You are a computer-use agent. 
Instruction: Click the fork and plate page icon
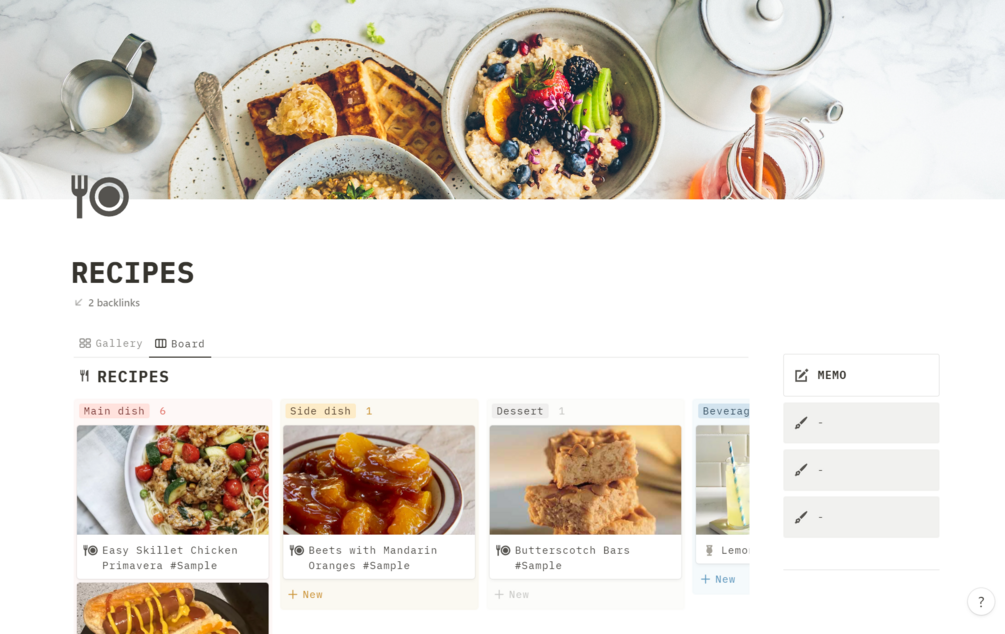[100, 196]
